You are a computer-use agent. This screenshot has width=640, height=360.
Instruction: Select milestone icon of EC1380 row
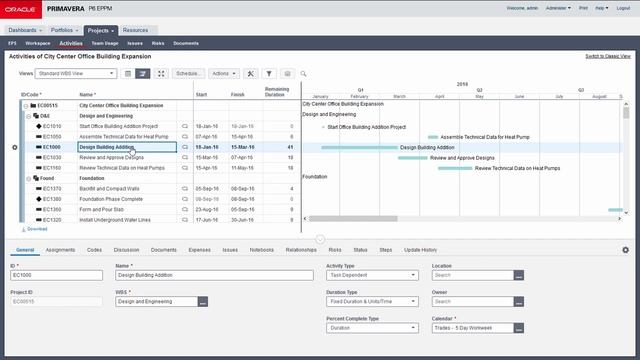(39, 199)
